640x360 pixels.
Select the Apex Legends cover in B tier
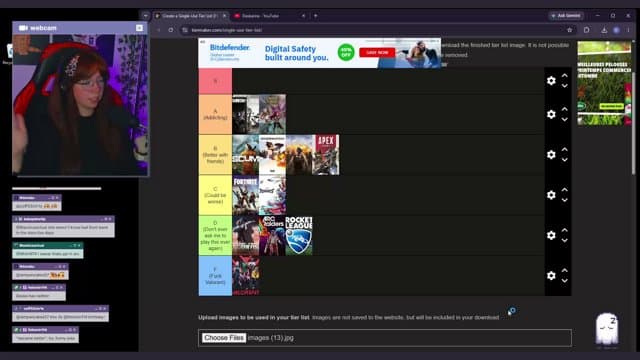(x=326, y=155)
